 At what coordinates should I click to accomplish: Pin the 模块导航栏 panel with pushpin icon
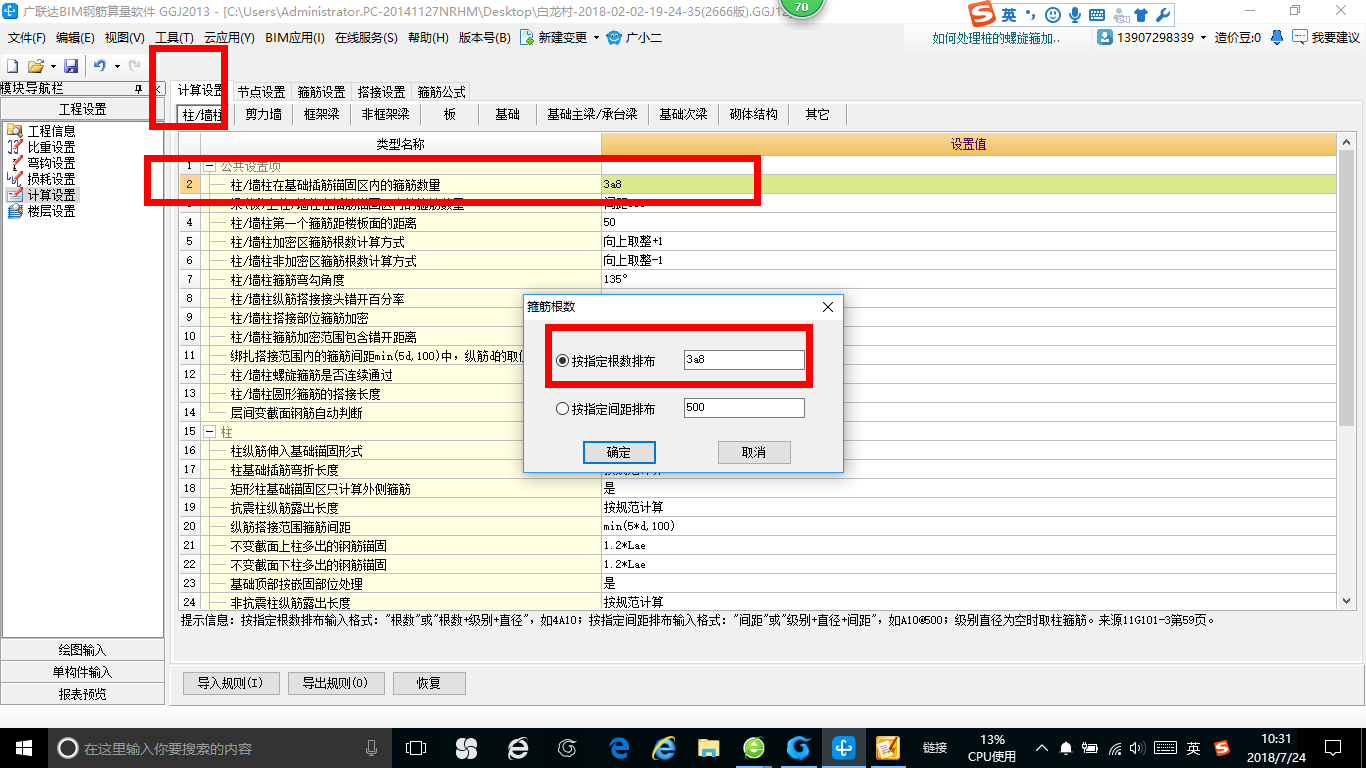[139, 89]
